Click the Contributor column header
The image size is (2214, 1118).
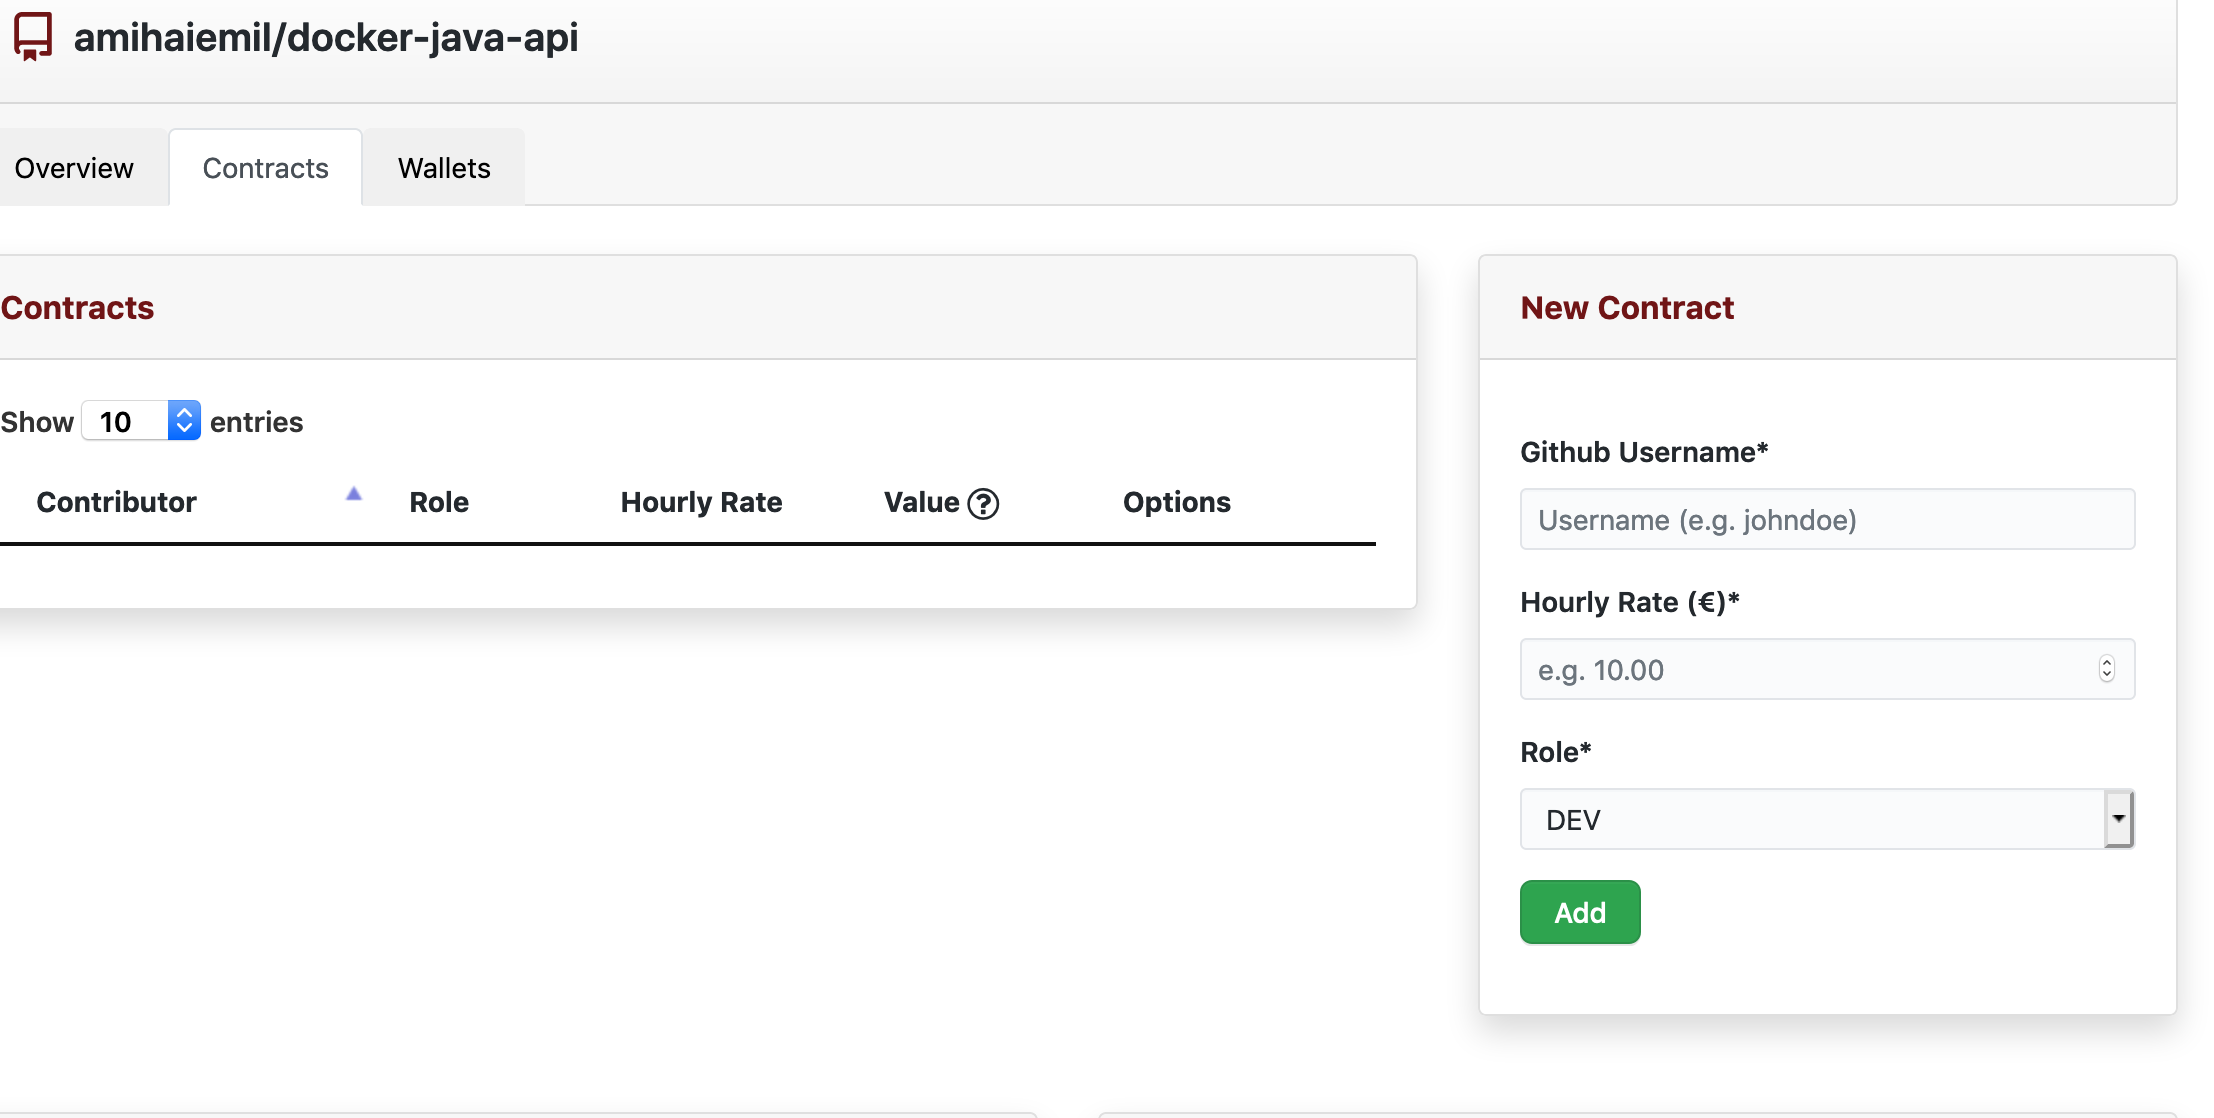pyautogui.click(x=117, y=502)
